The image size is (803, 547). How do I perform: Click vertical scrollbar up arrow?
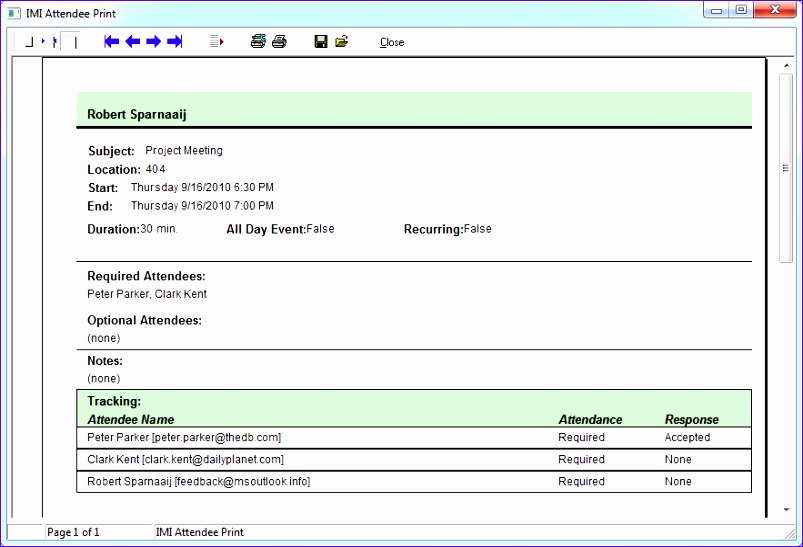tap(786, 66)
